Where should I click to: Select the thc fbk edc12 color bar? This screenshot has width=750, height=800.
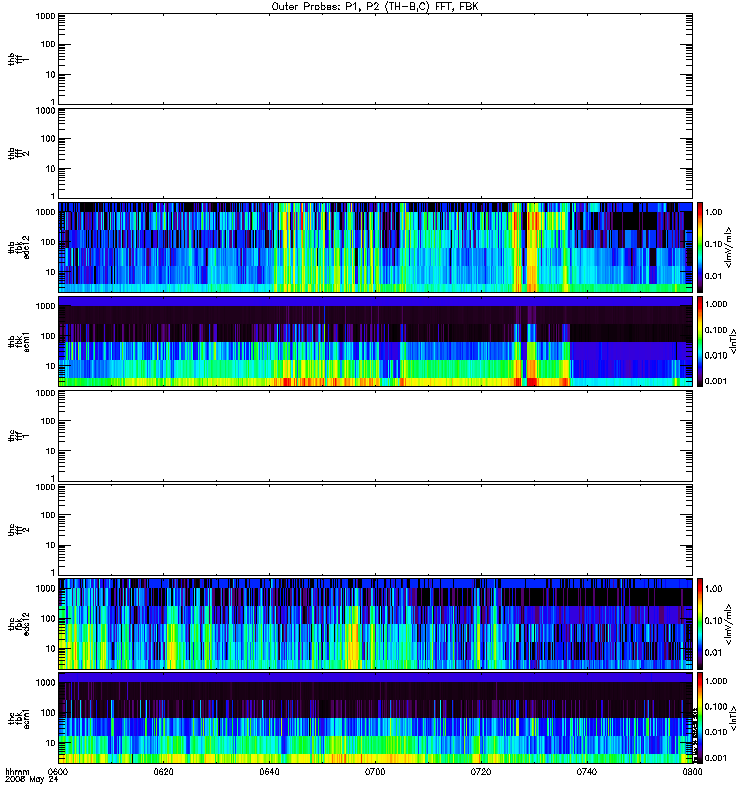pos(700,623)
